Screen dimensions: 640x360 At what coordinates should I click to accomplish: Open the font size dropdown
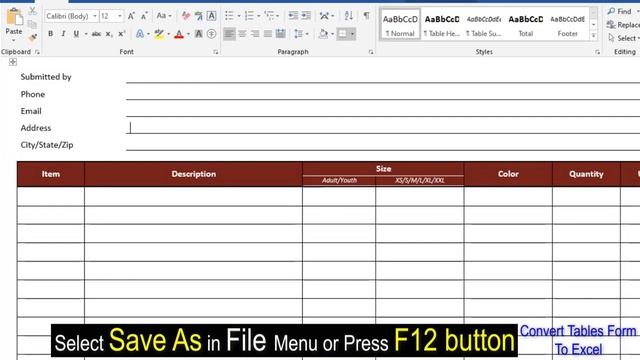click(x=120, y=16)
